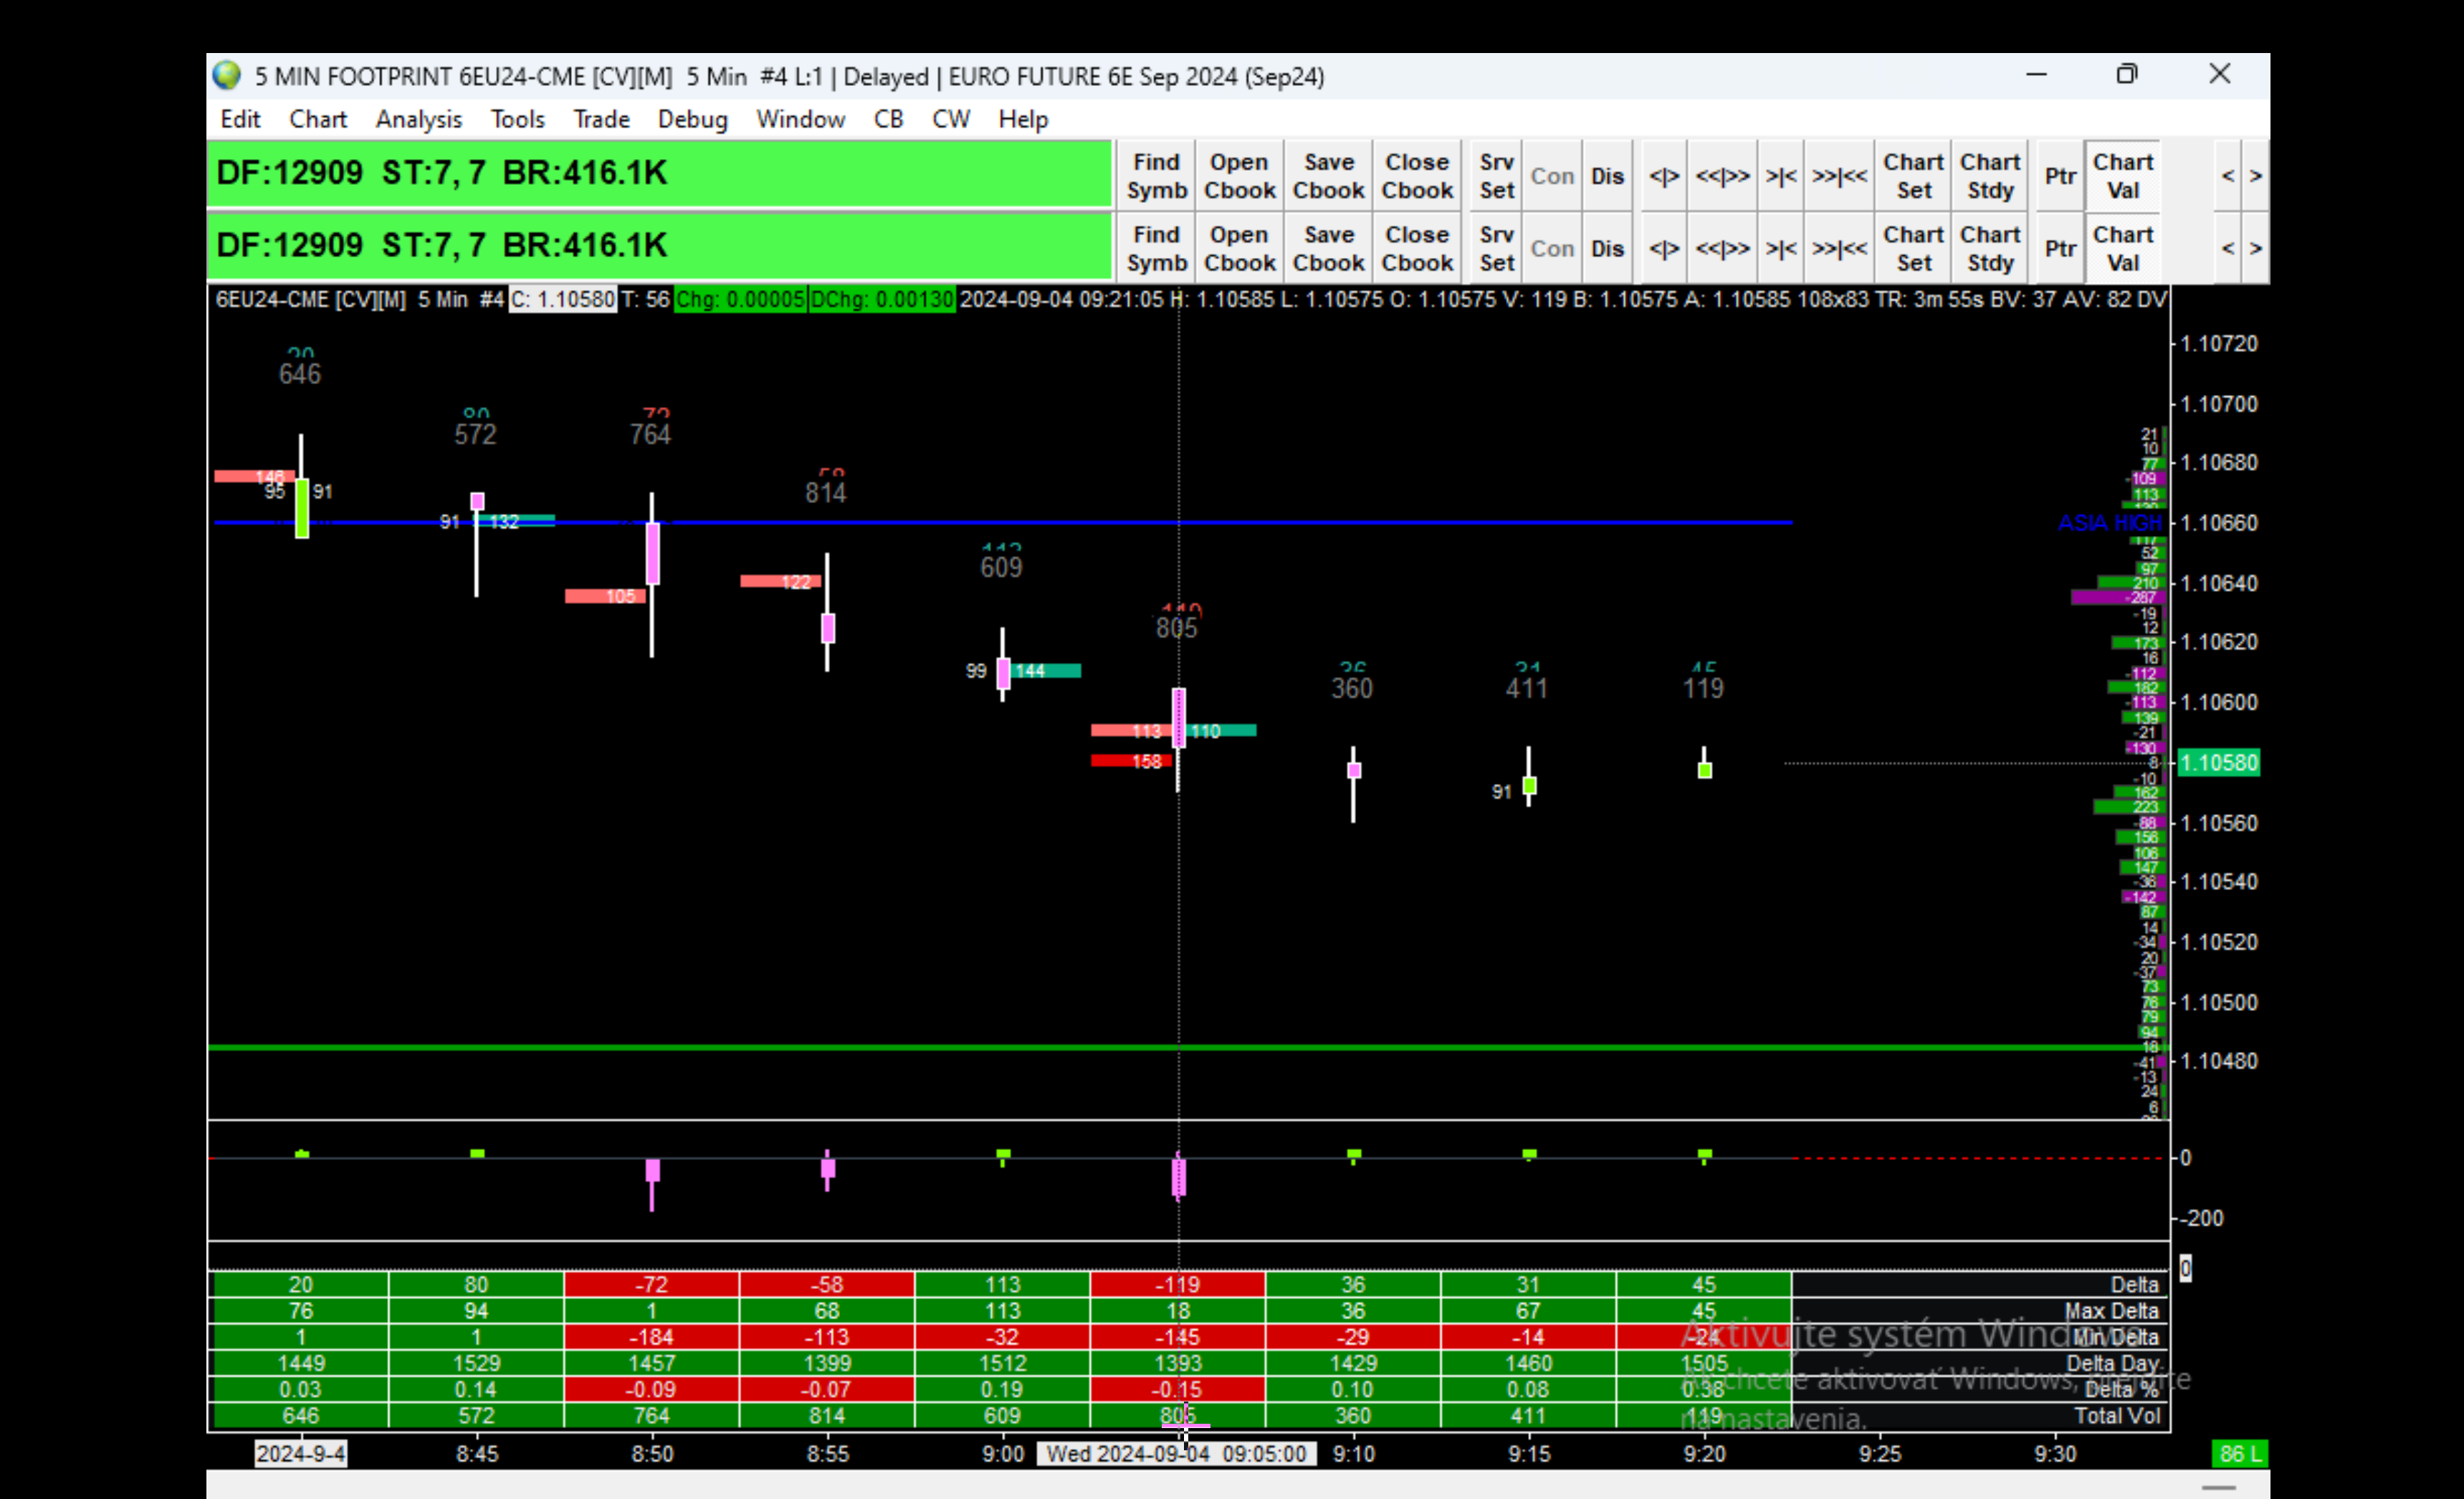Click the 9:25 label on the time axis
The height and width of the screenshot is (1499, 2464).
tap(1880, 1454)
